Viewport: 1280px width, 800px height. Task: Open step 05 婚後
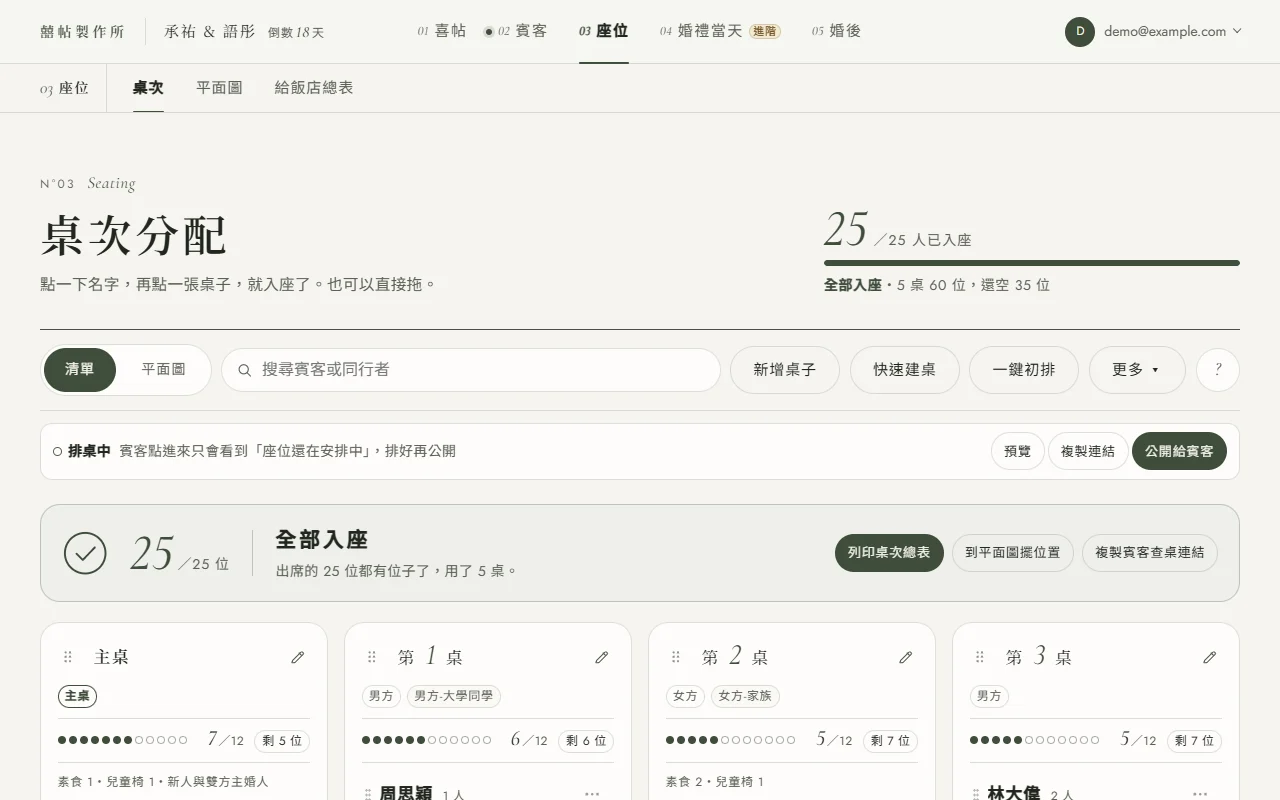coord(836,31)
